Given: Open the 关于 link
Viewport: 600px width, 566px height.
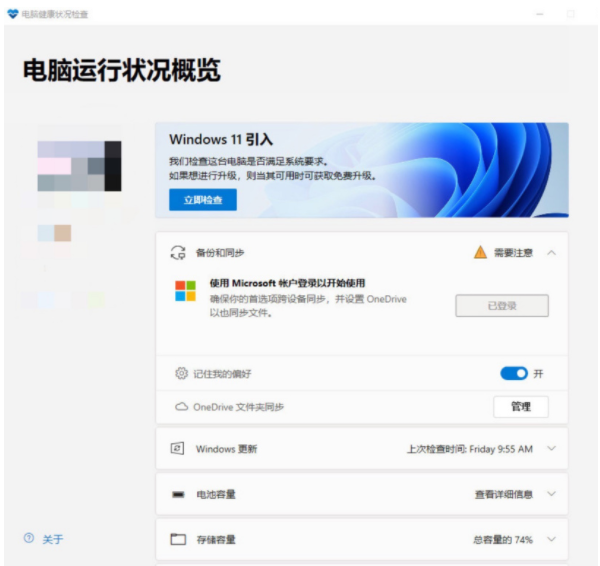Looking at the screenshot, I should (x=52, y=539).
